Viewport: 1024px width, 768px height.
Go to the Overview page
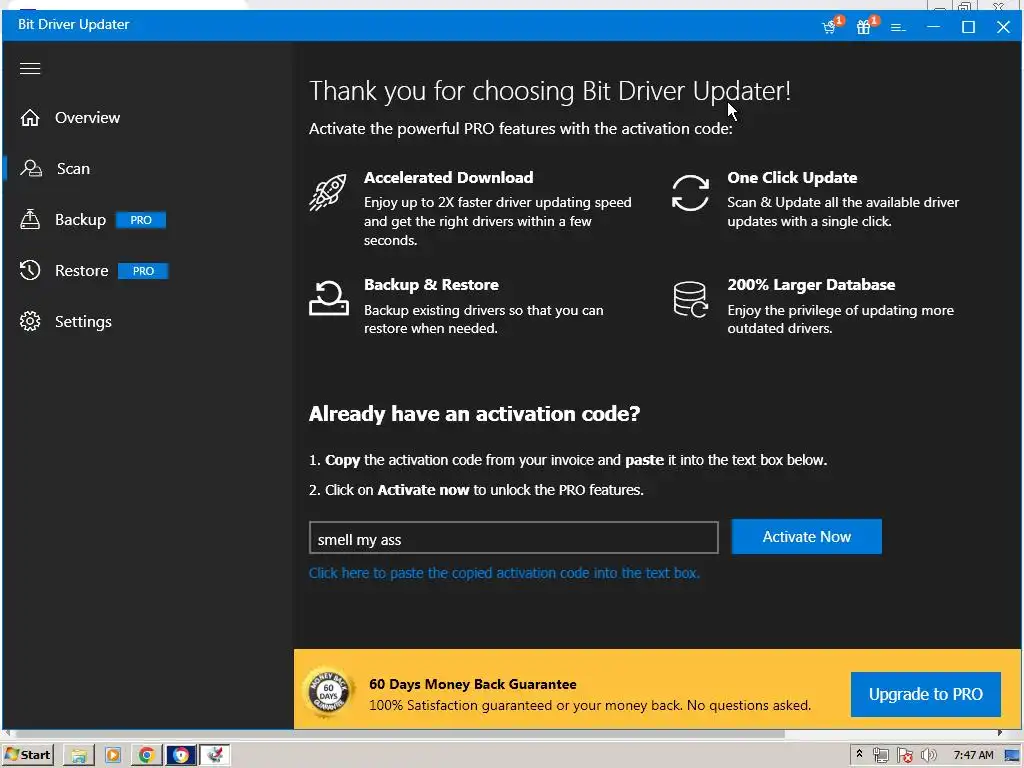(x=87, y=118)
